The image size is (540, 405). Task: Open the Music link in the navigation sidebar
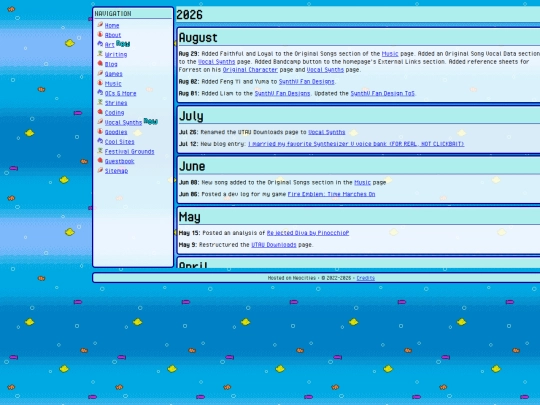pyautogui.click(x=113, y=84)
